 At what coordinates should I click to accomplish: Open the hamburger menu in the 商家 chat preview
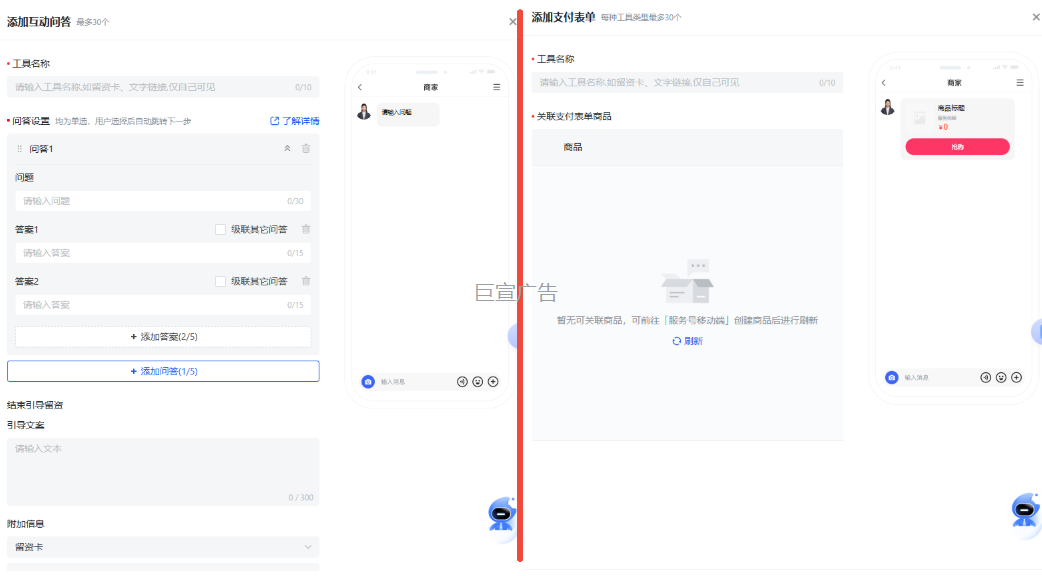click(496, 86)
